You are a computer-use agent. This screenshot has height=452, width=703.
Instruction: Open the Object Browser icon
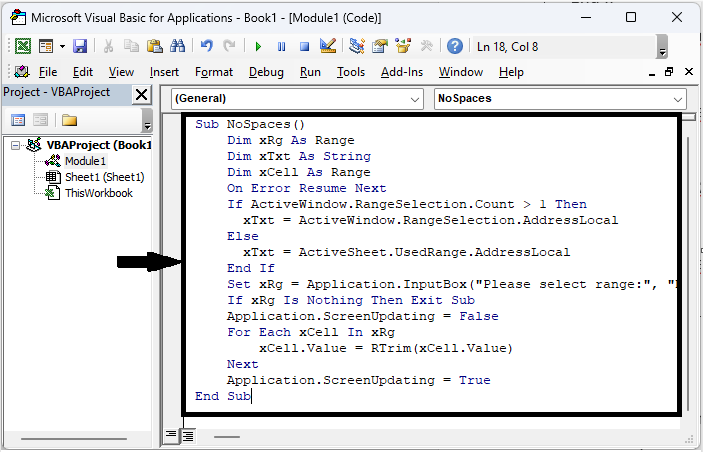pyautogui.click(x=403, y=46)
